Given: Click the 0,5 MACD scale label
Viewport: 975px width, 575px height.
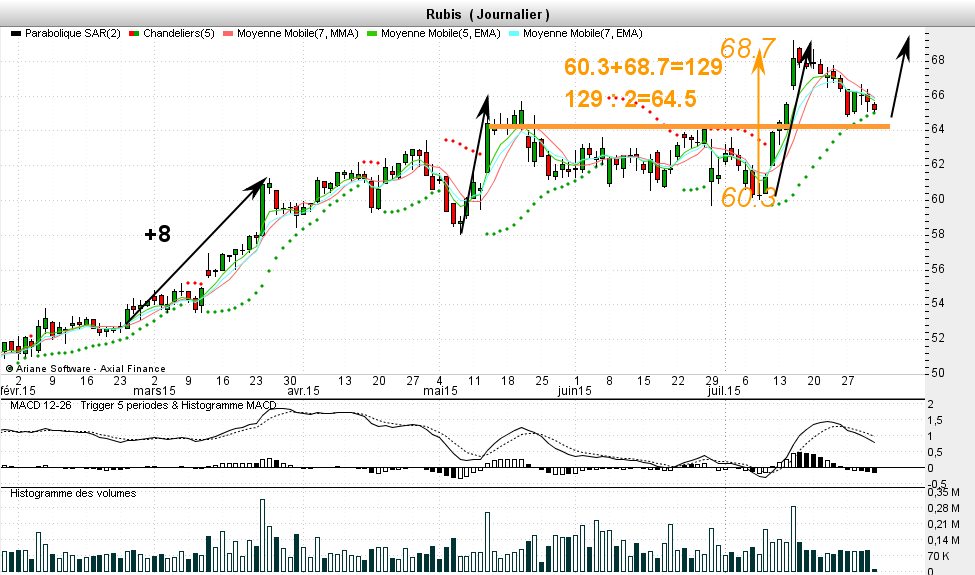Looking at the screenshot, I should tap(935, 453).
